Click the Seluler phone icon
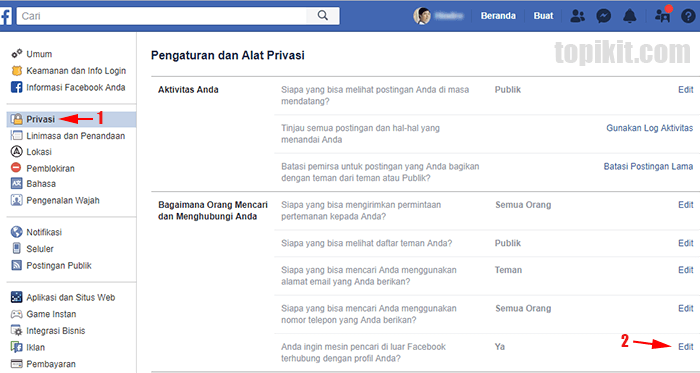Image resolution: width=700 pixels, height=373 pixels. point(17,249)
